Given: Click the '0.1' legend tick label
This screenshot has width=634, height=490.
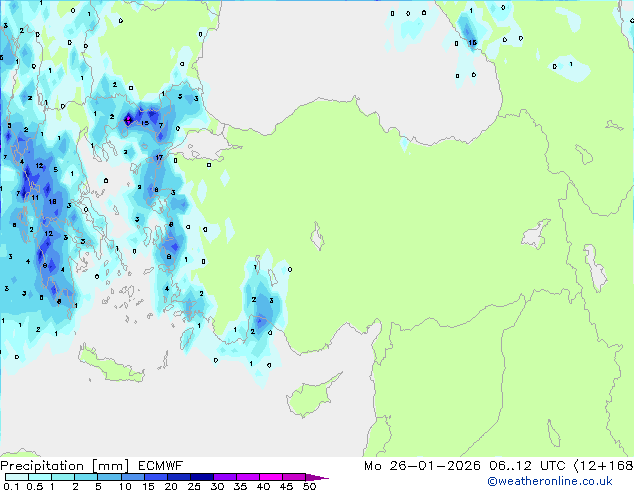Looking at the screenshot, I should [11, 486].
